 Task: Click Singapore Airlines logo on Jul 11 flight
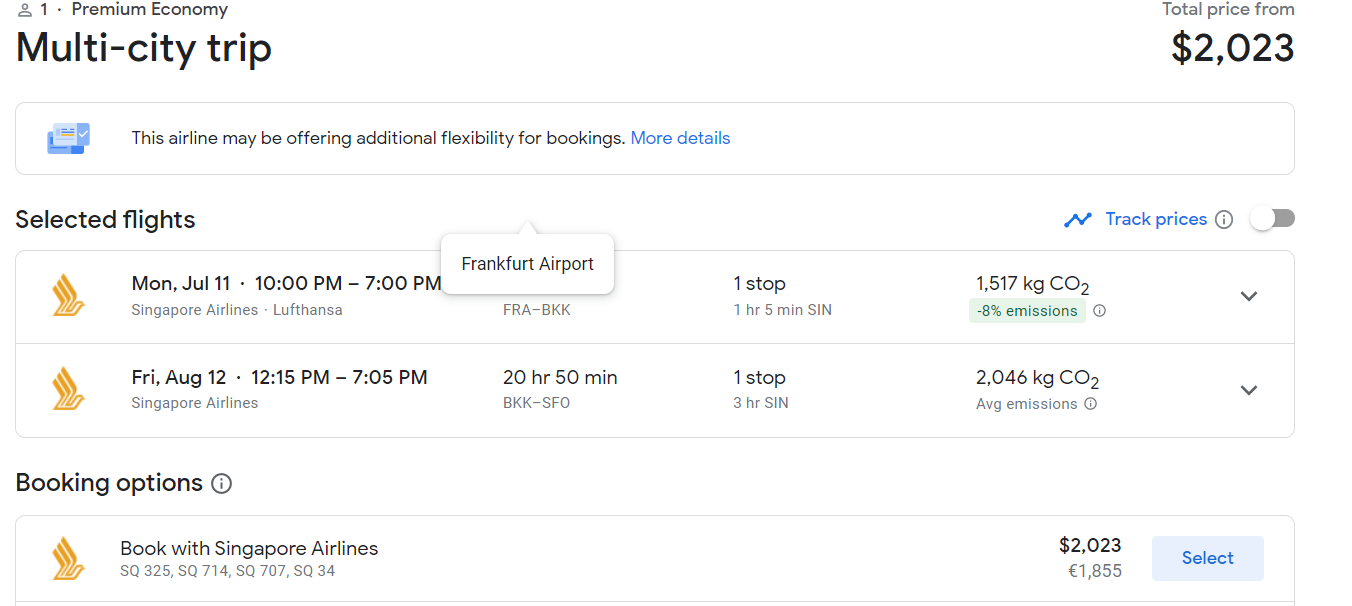[x=68, y=297]
